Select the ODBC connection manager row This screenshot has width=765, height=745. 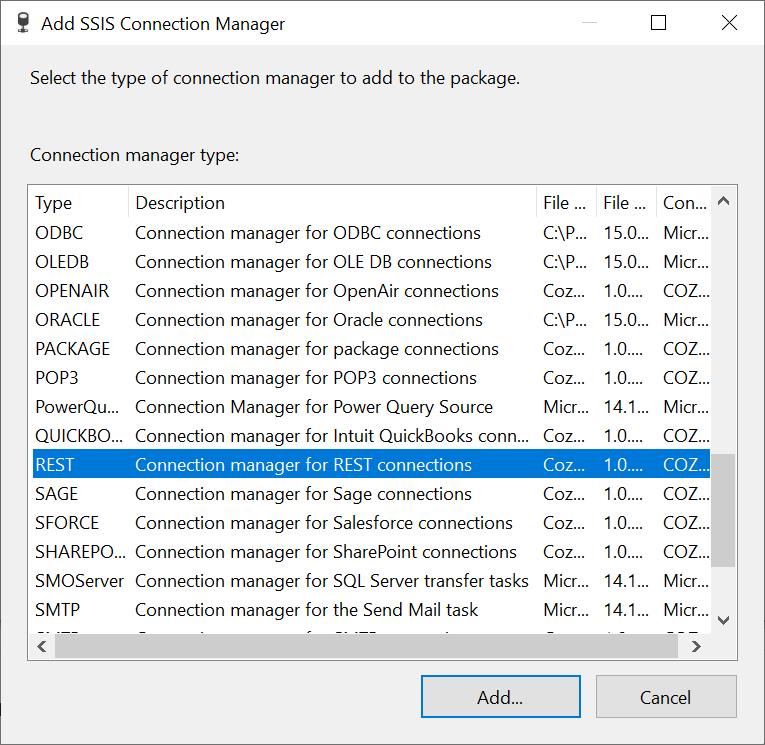coord(59,233)
